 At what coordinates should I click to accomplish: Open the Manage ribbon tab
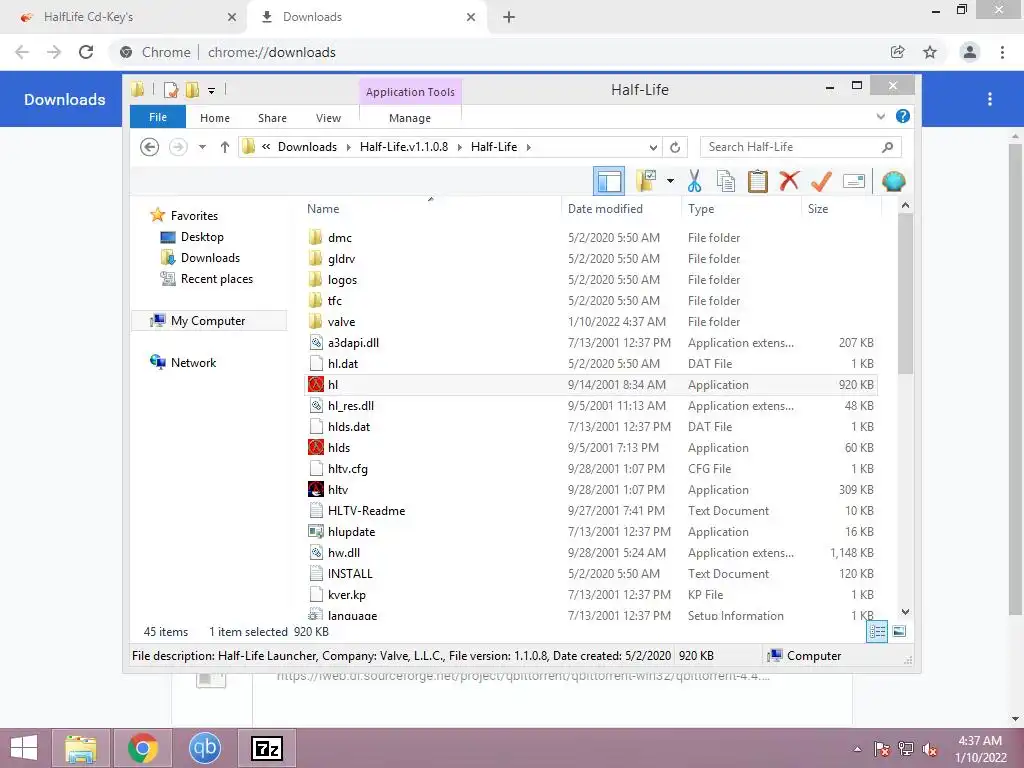[410, 118]
